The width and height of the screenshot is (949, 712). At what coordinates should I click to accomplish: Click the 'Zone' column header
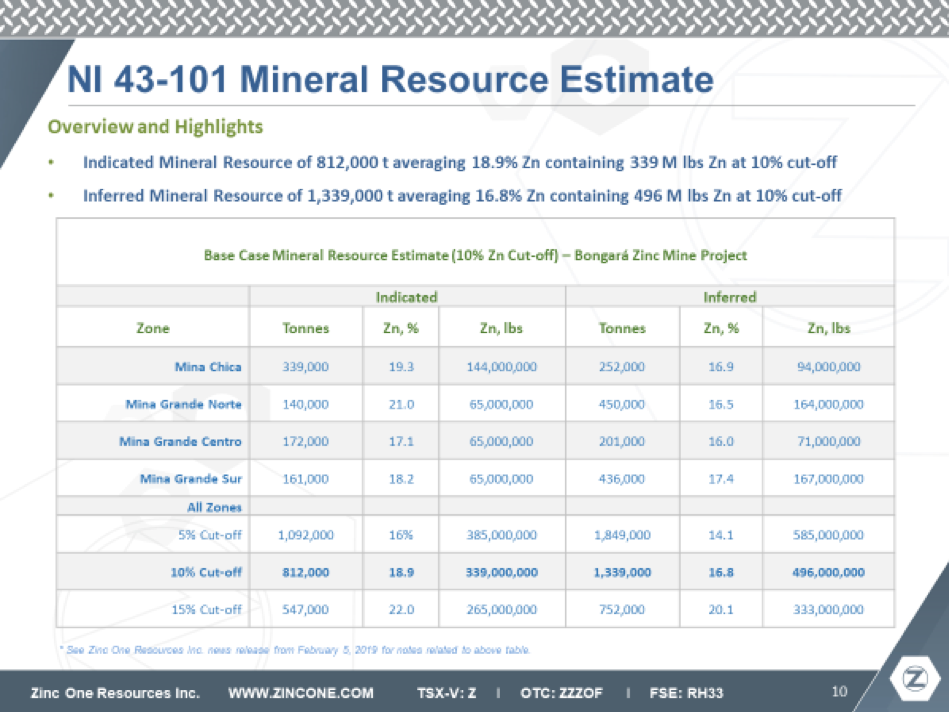pyautogui.click(x=153, y=328)
